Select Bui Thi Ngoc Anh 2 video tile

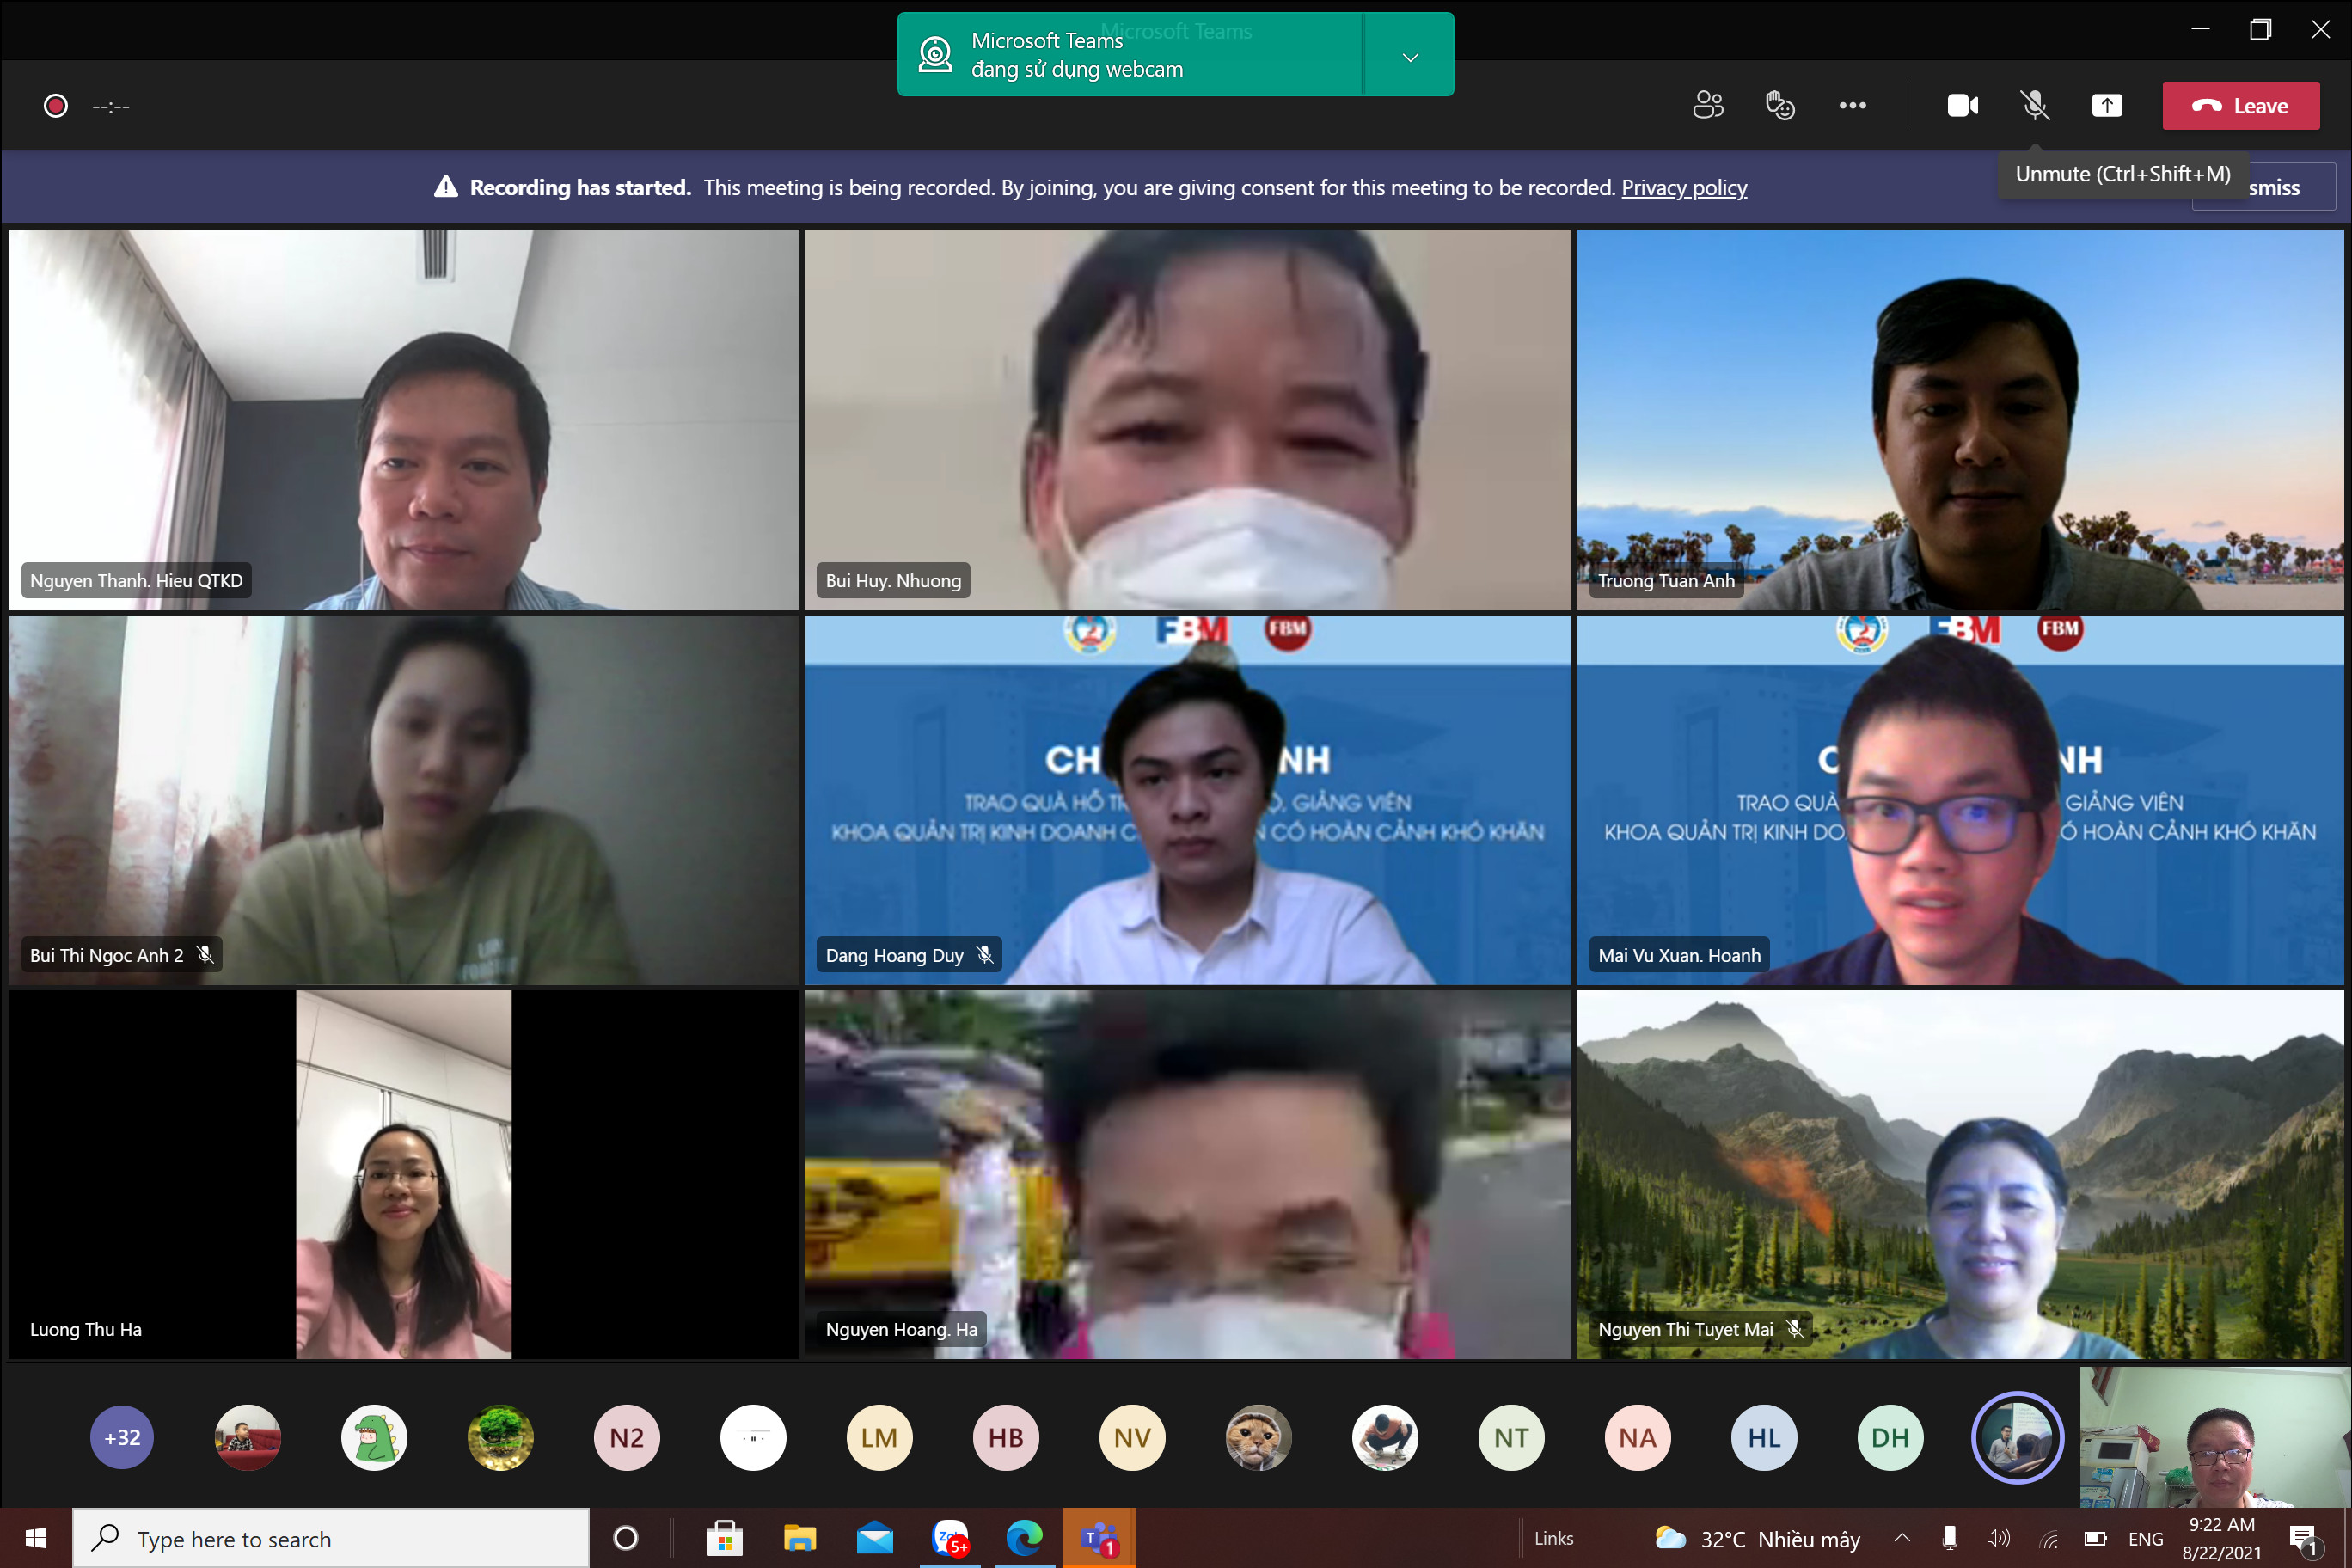click(403, 799)
